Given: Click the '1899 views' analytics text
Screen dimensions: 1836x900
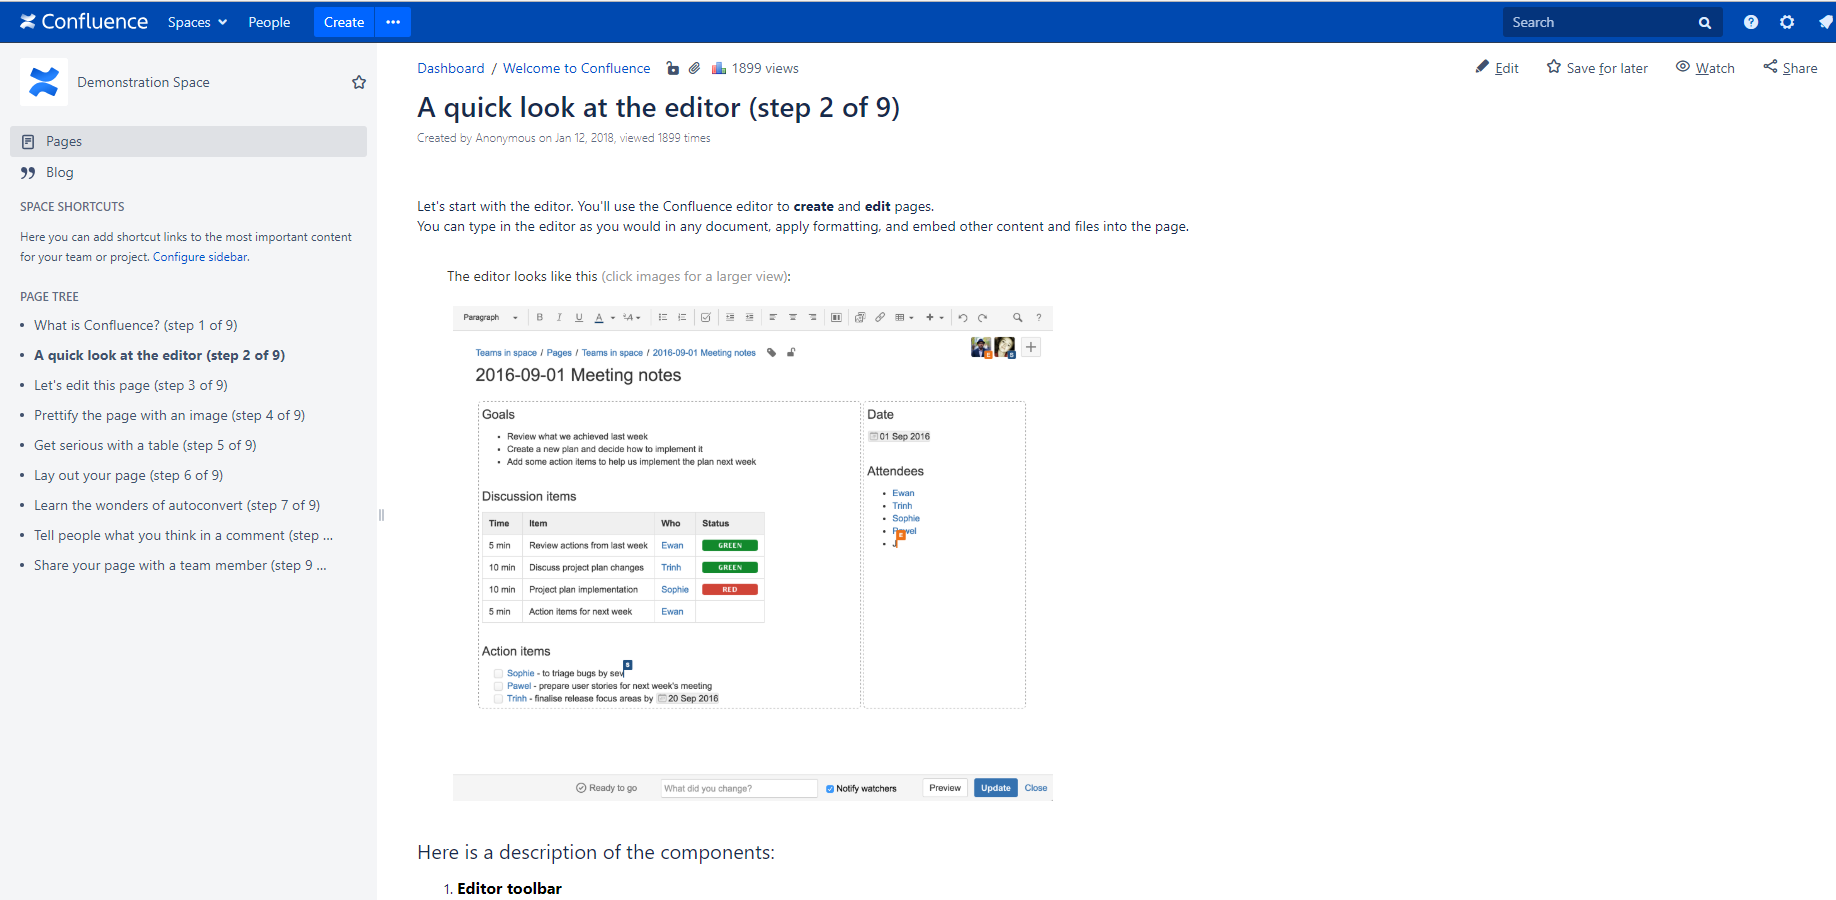Looking at the screenshot, I should coord(765,68).
